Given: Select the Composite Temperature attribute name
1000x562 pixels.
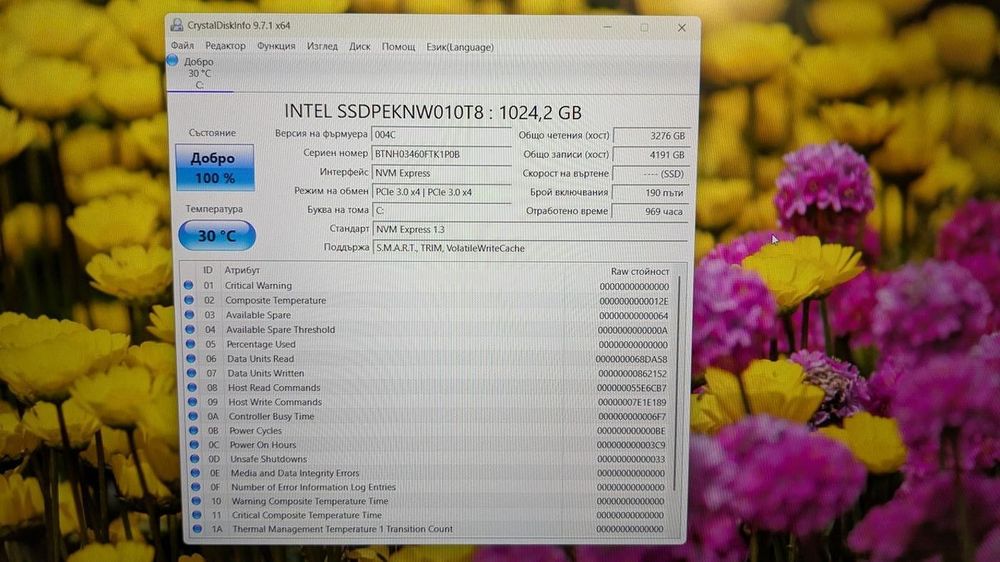Looking at the screenshot, I should click(x=276, y=300).
